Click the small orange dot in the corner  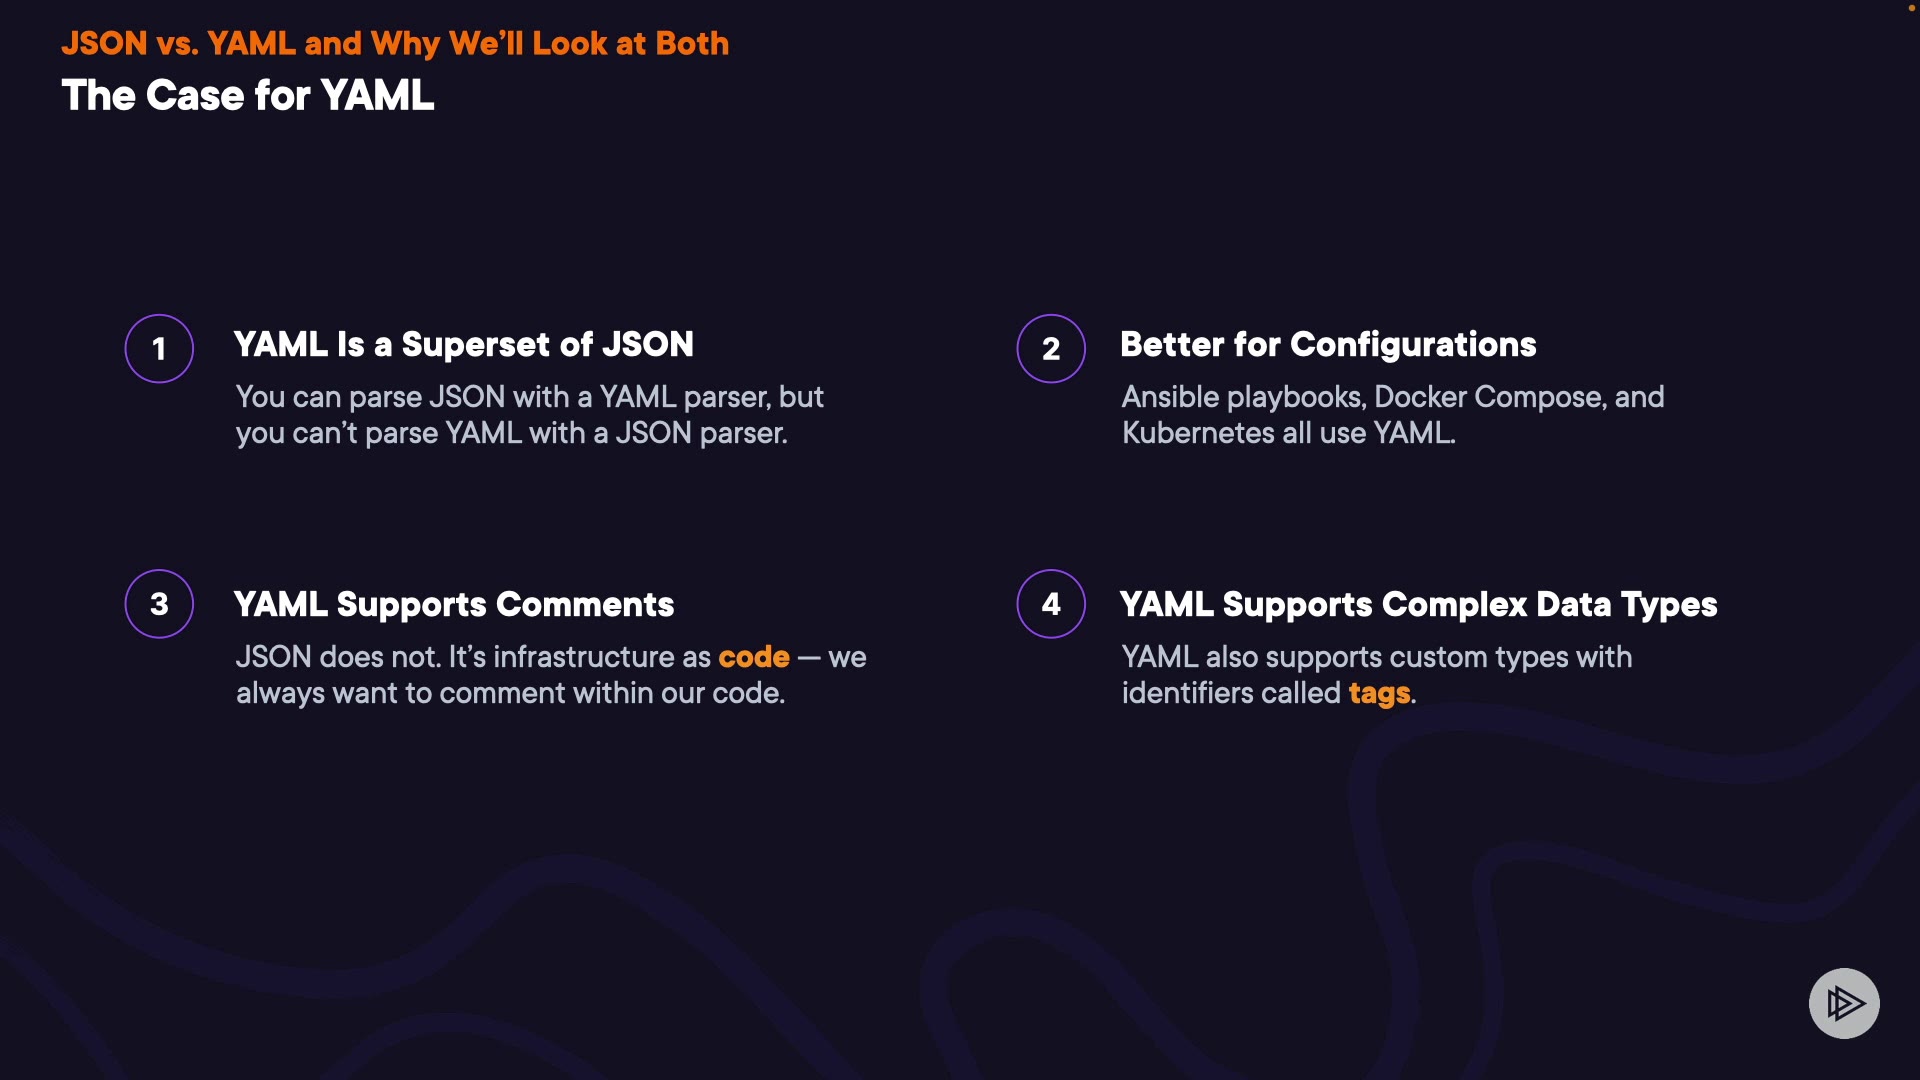(x=1911, y=8)
